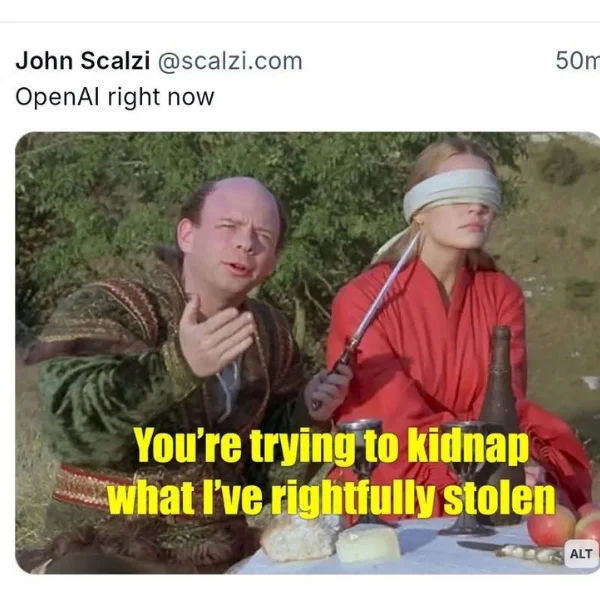The width and height of the screenshot is (600, 600).
Task: Open the ALT text badge on image
Action: (580, 553)
